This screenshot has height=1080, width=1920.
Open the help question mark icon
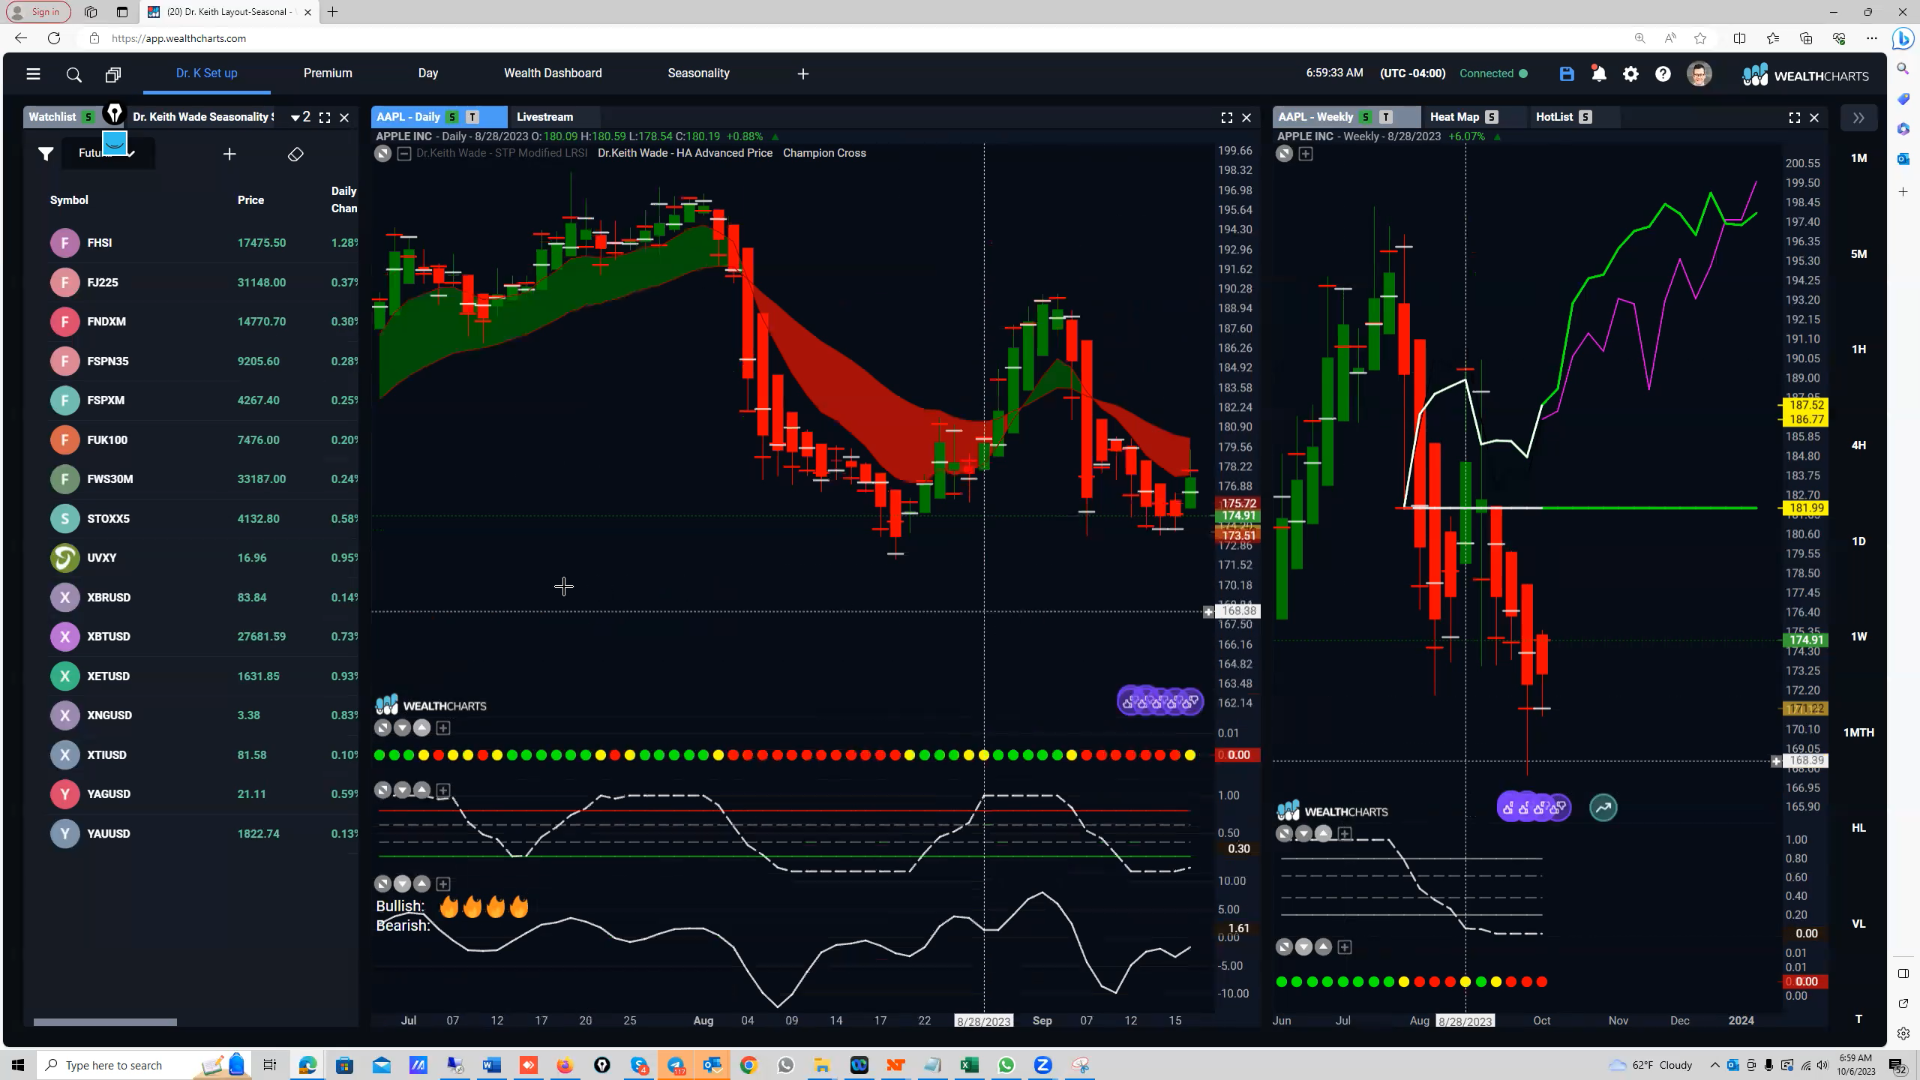(1663, 74)
